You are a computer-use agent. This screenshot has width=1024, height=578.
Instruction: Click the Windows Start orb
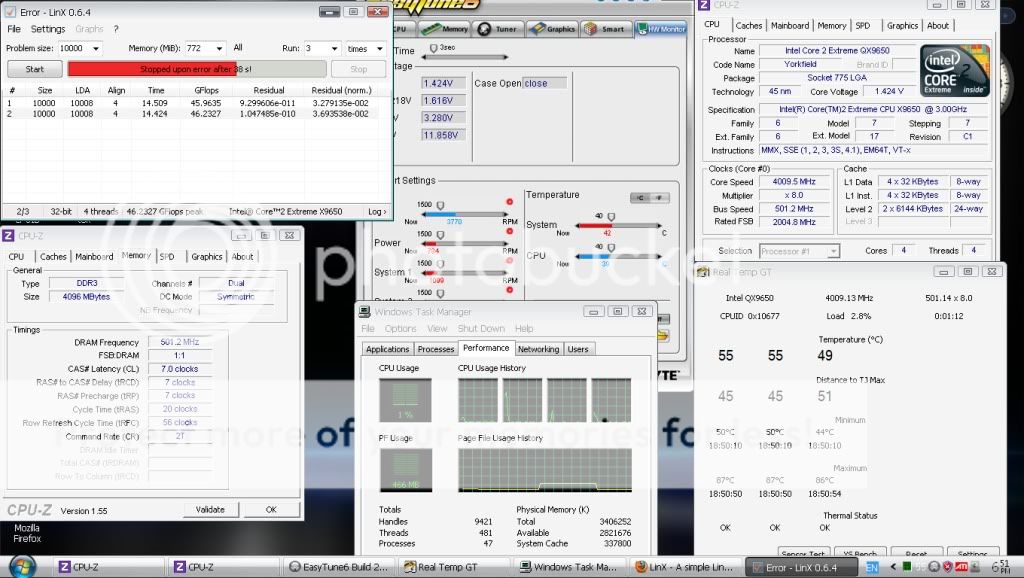[22, 566]
